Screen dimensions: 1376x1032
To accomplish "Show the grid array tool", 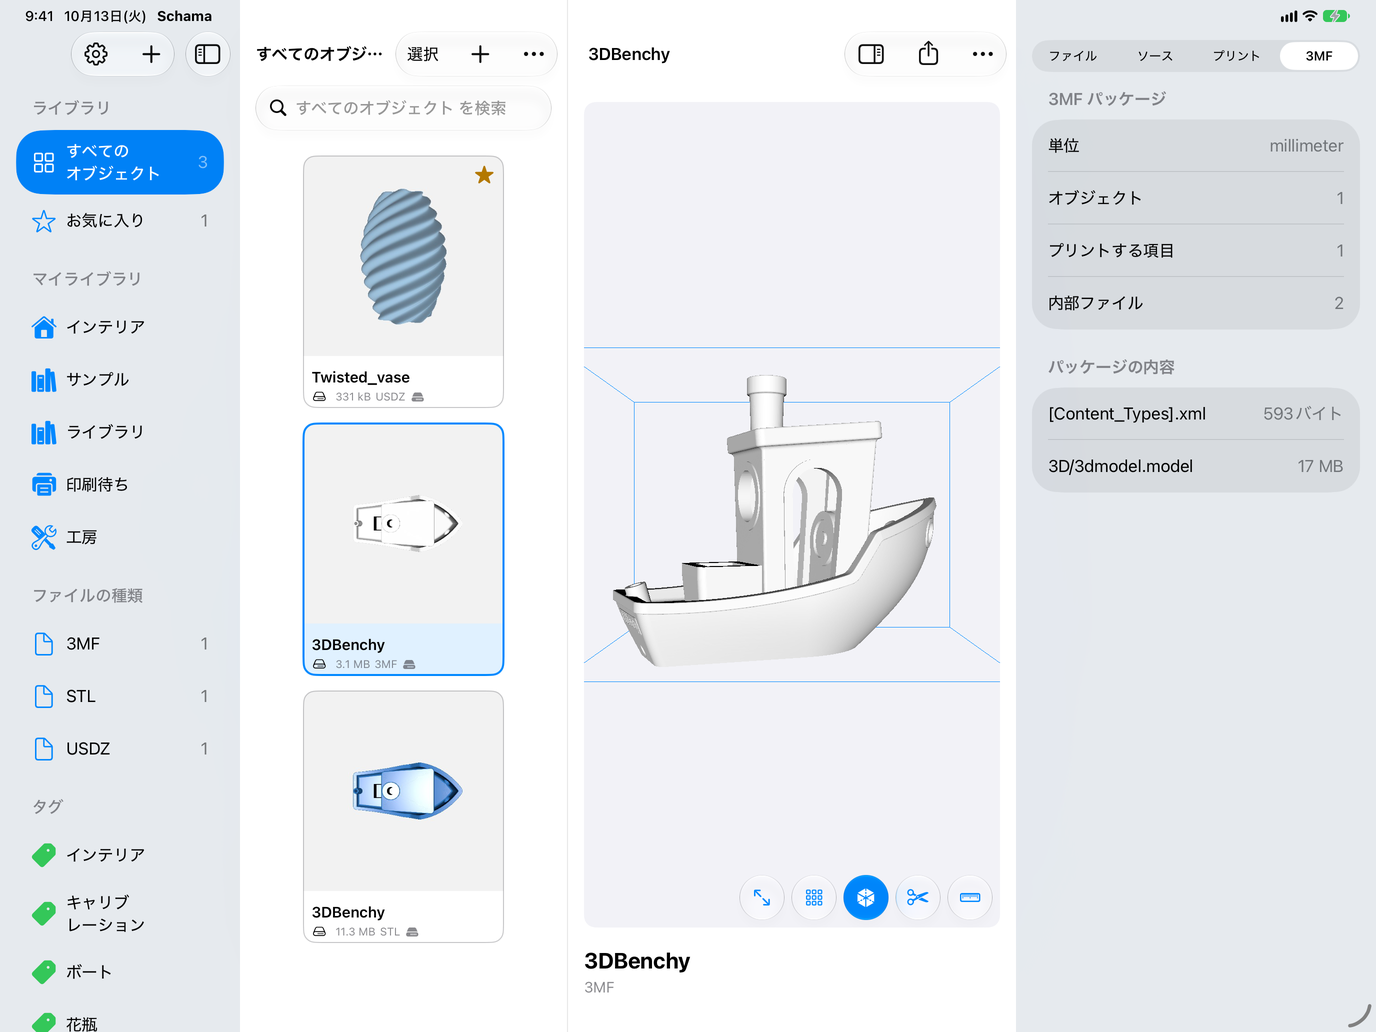I will 814,898.
